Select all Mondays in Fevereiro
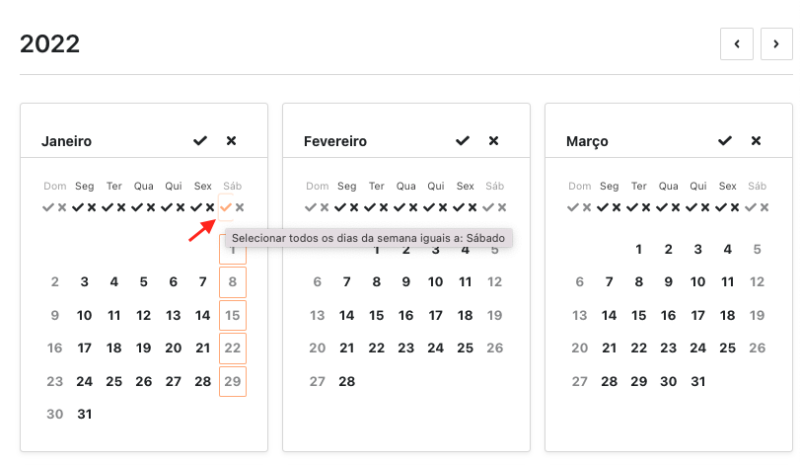 pos(340,207)
